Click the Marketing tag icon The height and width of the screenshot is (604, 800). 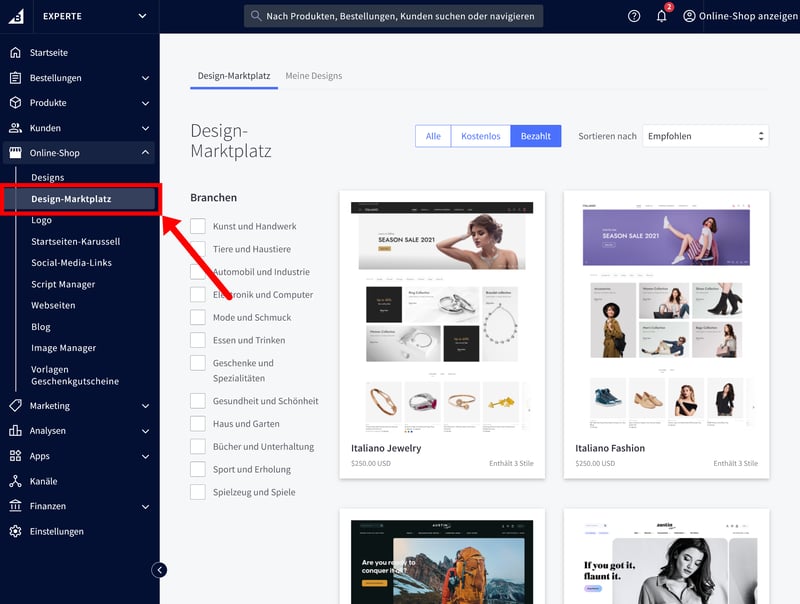[15, 406]
